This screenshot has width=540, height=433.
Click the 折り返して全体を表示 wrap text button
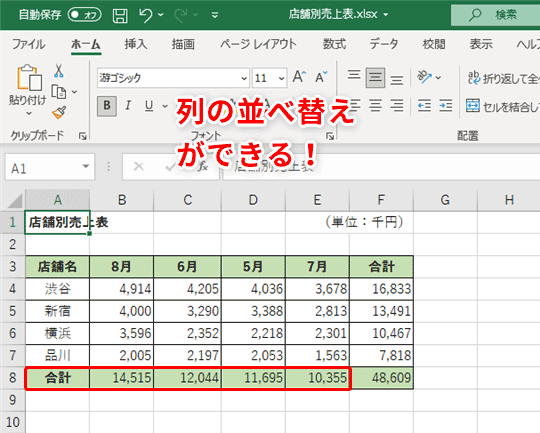(x=503, y=78)
